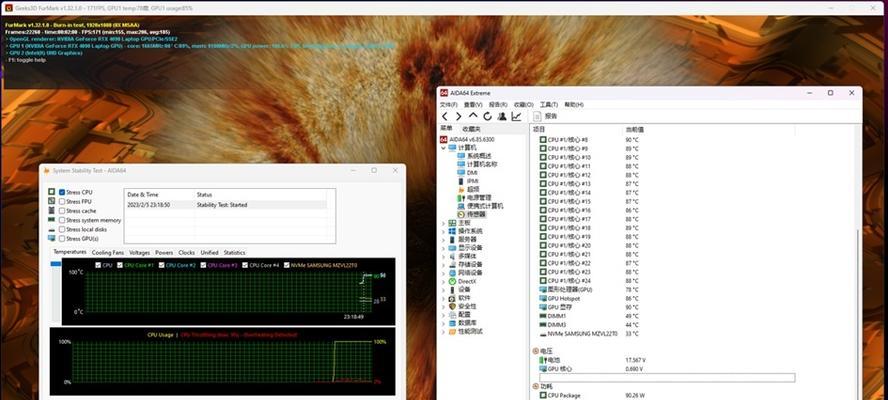
Task: Click the 显示设备 icon in the tree
Action: (452, 248)
